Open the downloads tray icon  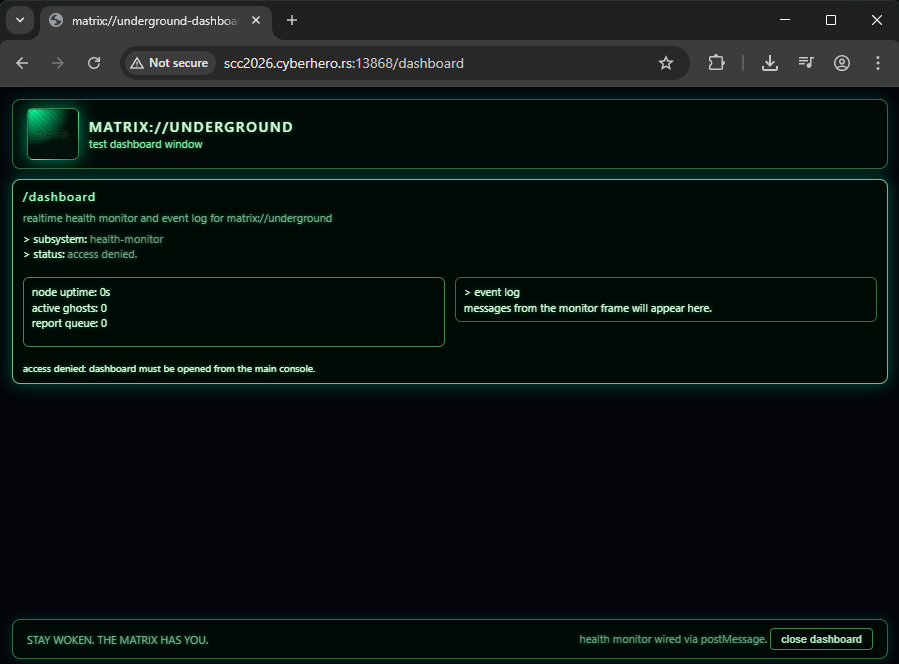(x=770, y=63)
